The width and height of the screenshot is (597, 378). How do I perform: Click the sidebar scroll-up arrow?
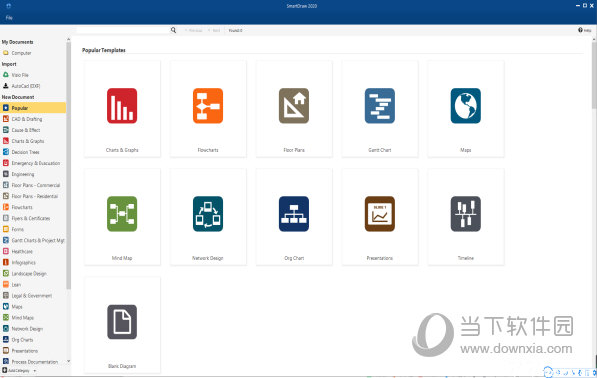point(69,39)
